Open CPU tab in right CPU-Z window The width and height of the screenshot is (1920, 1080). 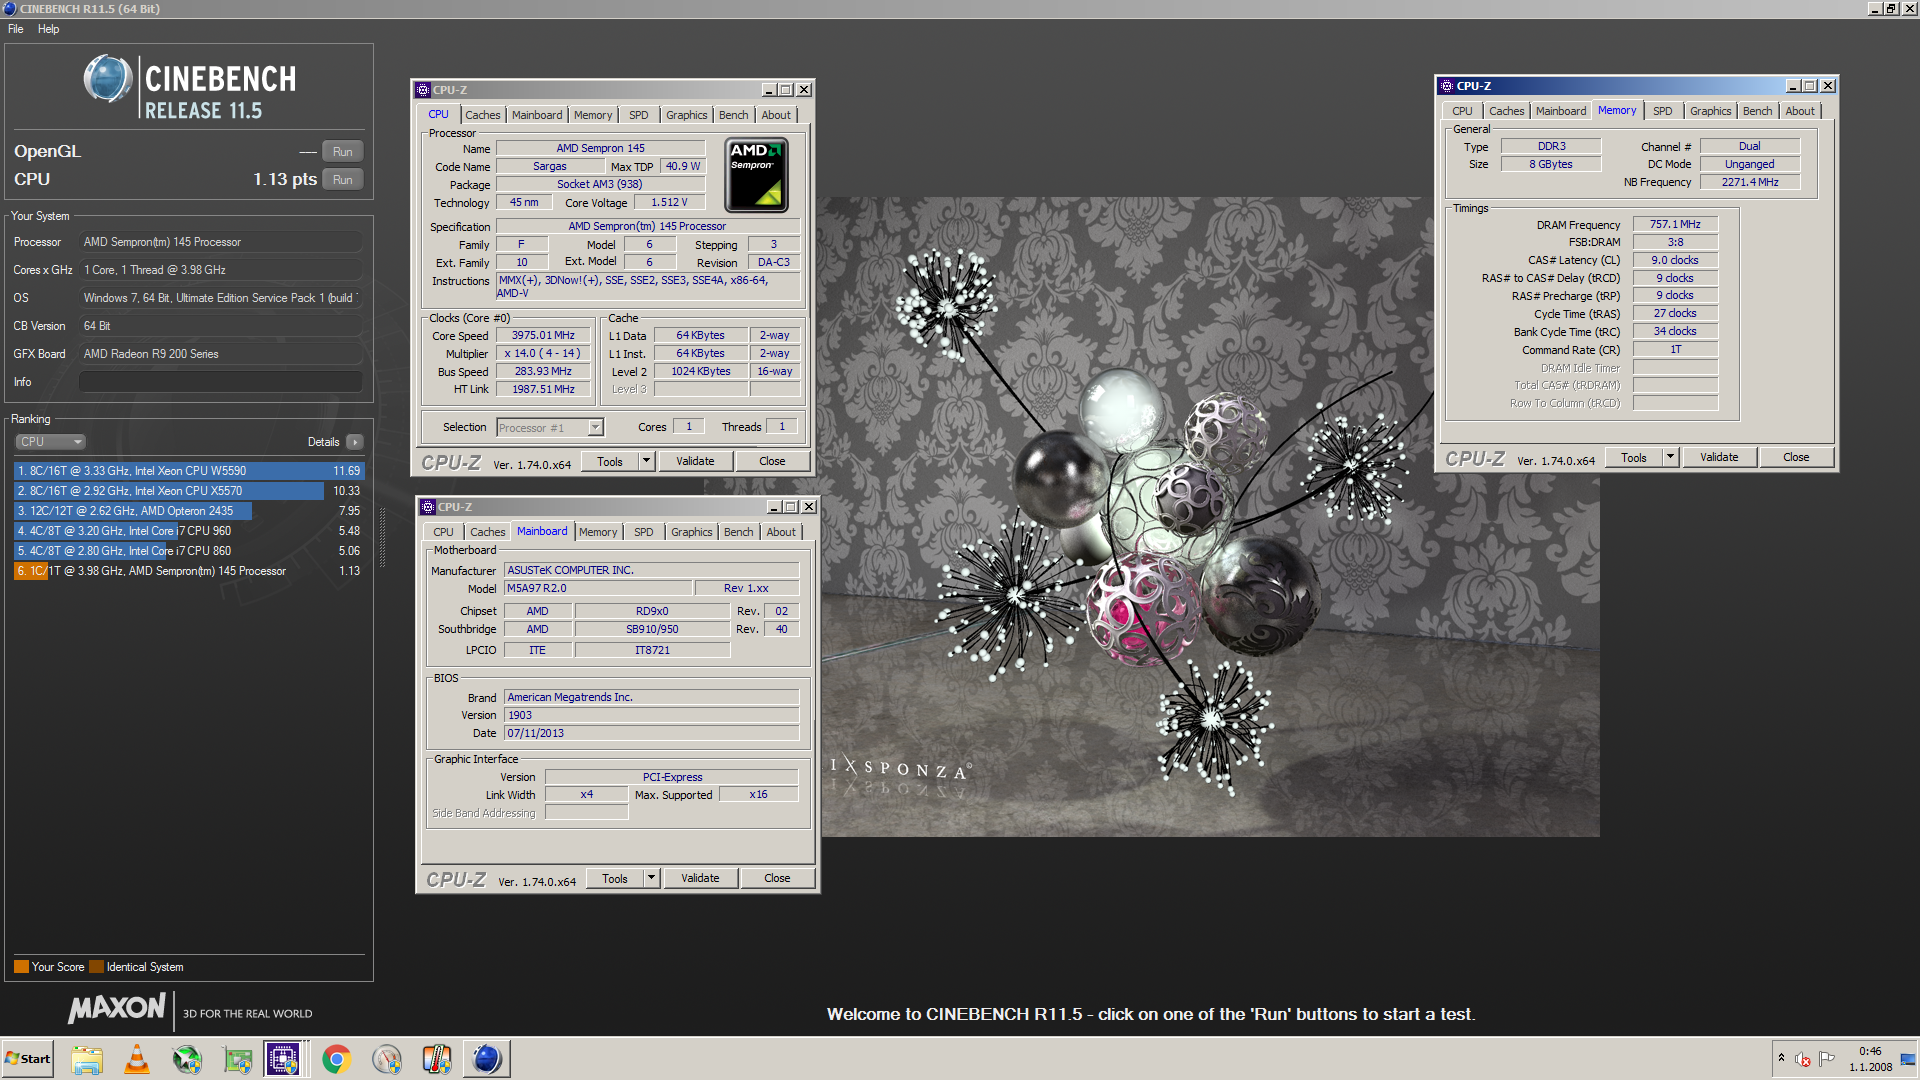pyautogui.click(x=1462, y=111)
